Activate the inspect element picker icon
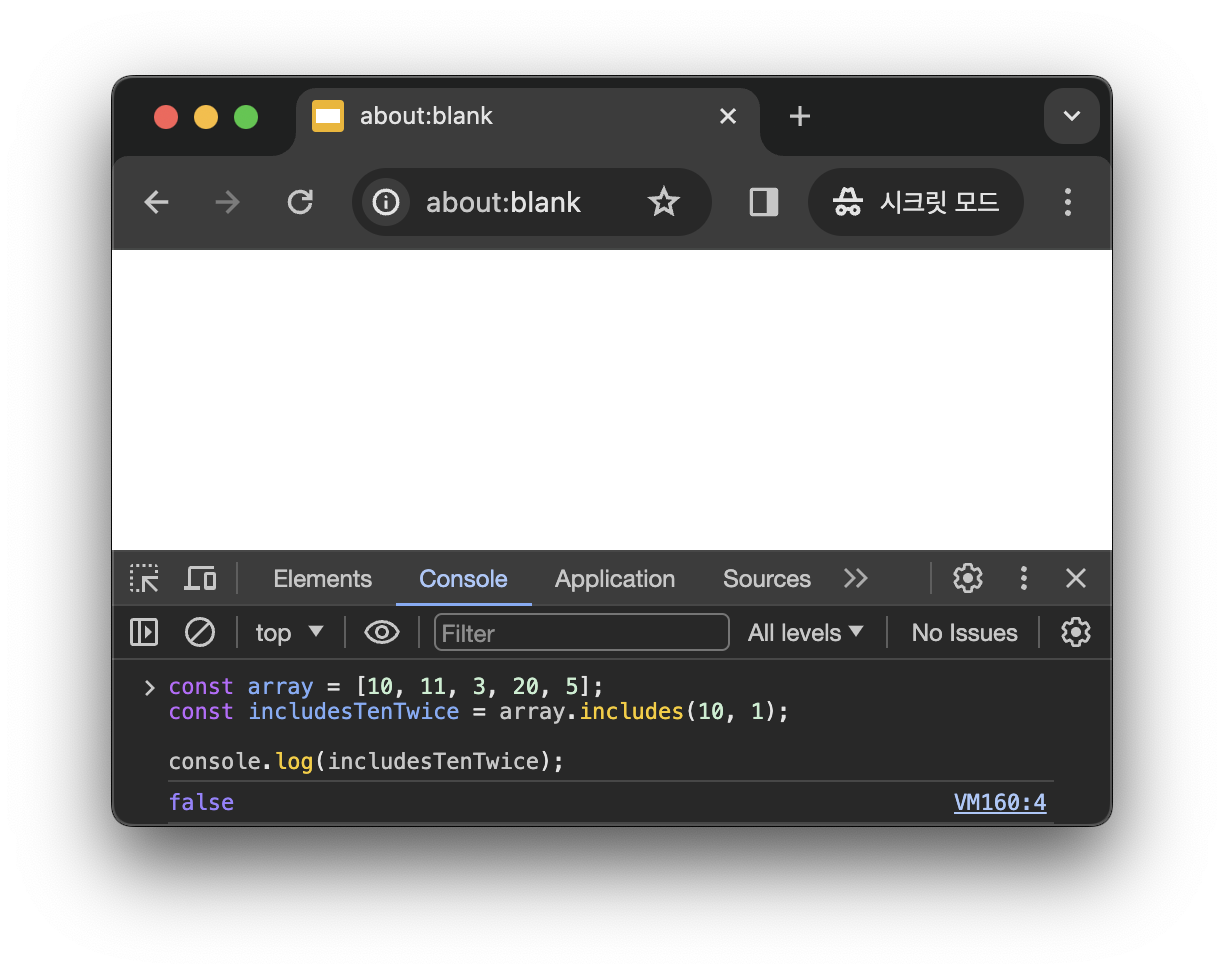 (144, 578)
